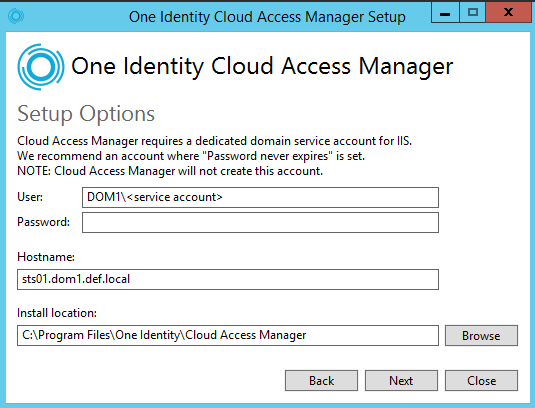The height and width of the screenshot is (408, 535).
Task: Click the "Install location:" label
Action: pos(57,313)
